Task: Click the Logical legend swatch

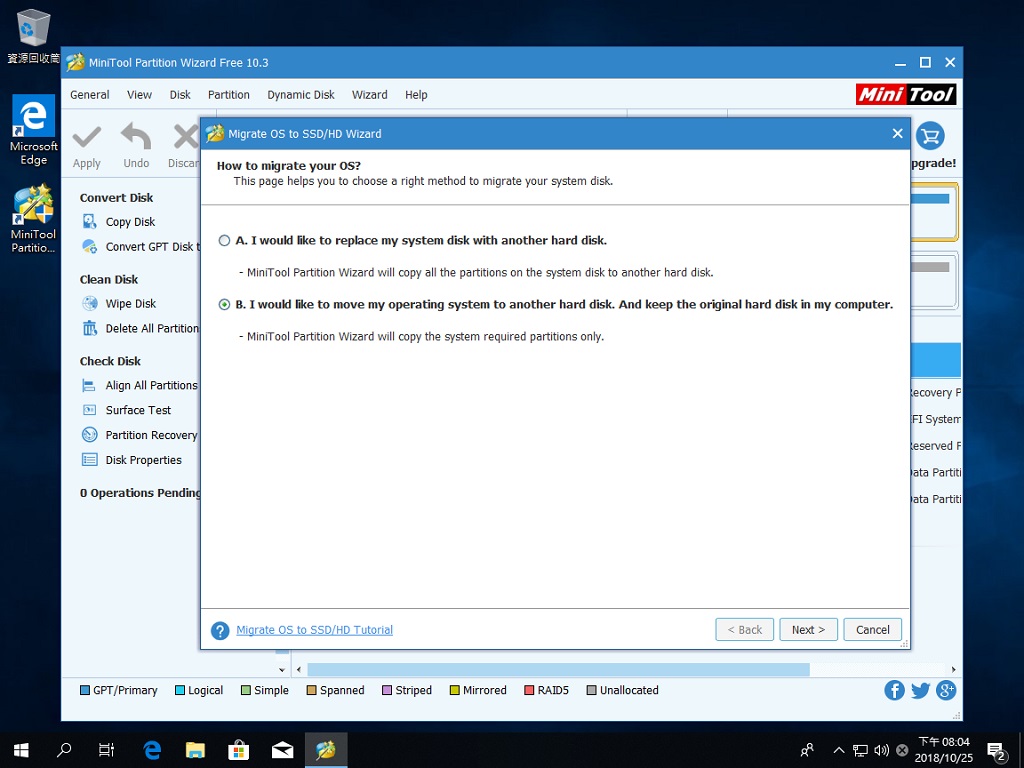Action: click(x=180, y=690)
